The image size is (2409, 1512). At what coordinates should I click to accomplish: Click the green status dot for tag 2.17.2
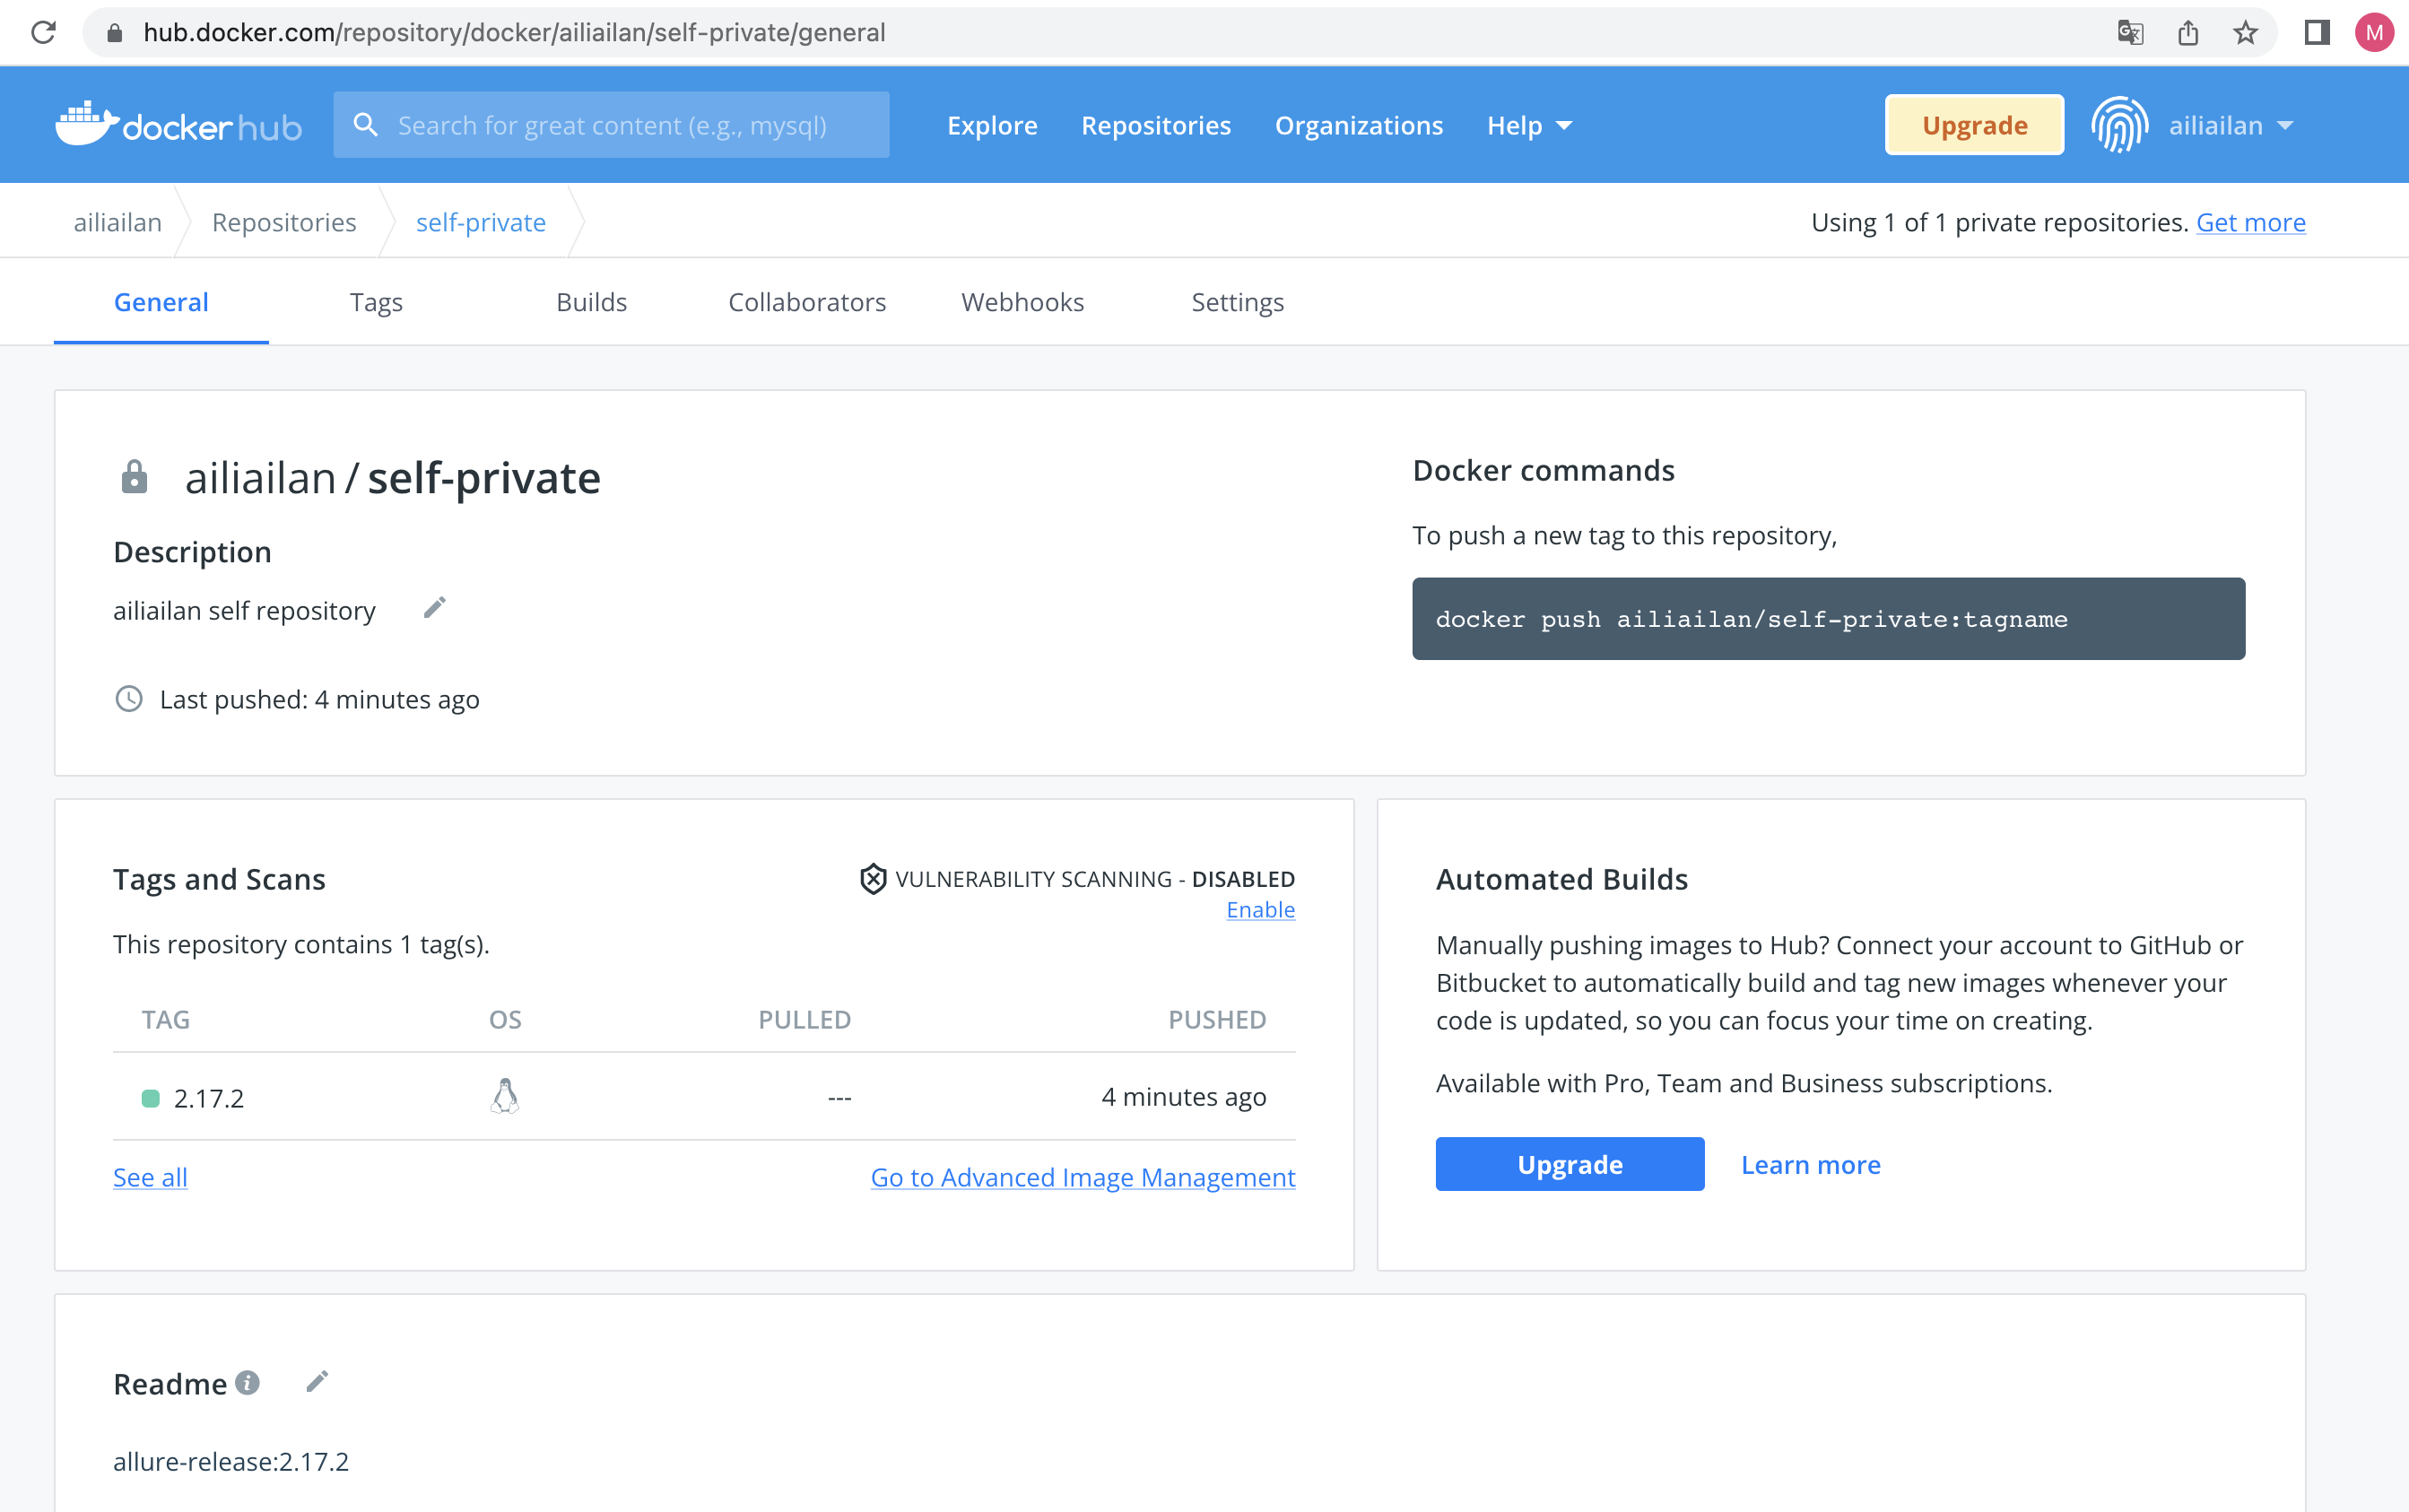[151, 1098]
